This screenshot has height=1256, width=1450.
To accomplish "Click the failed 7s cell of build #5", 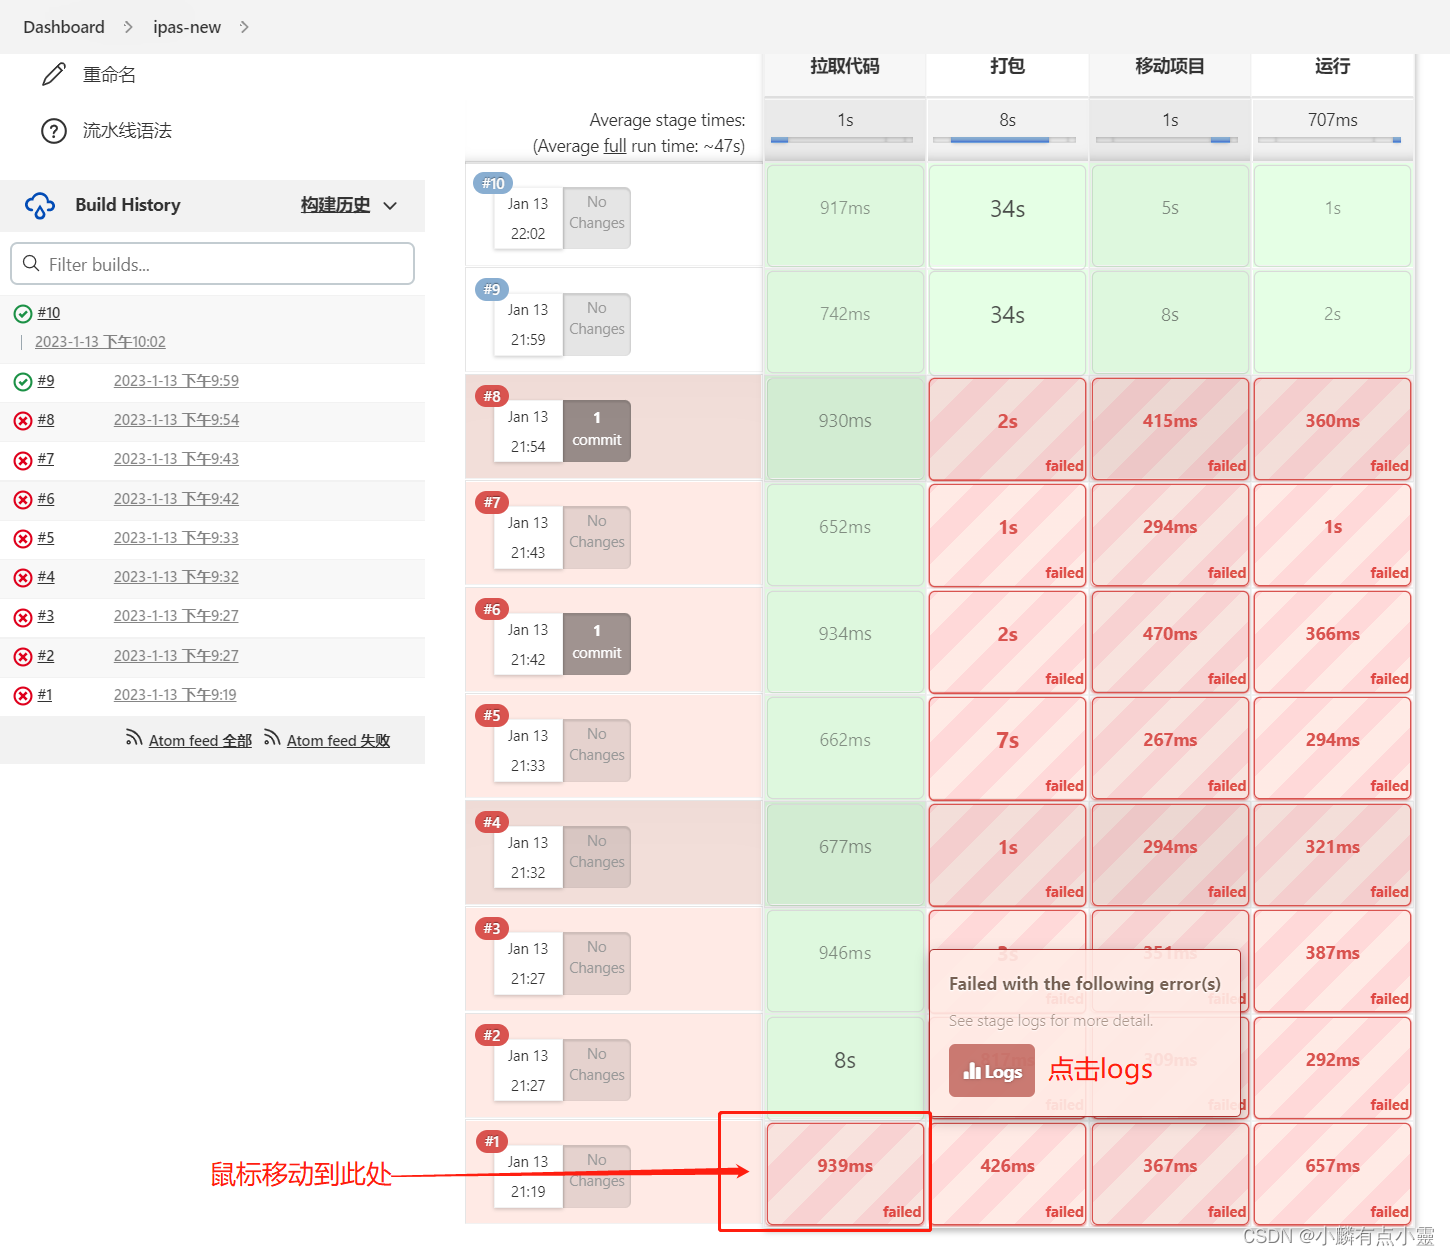I will click(1007, 748).
